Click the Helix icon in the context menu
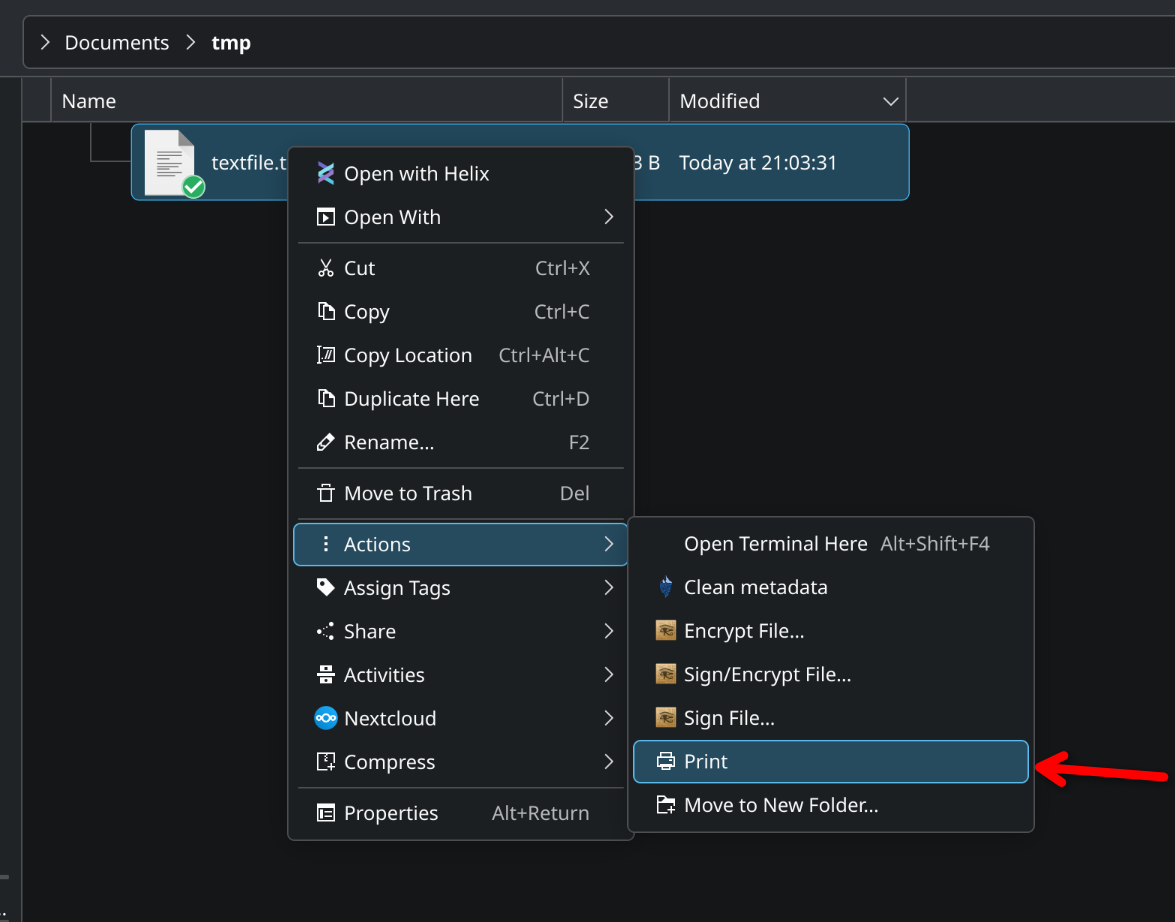Image resolution: width=1175 pixels, height=922 pixels. point(325,174)
